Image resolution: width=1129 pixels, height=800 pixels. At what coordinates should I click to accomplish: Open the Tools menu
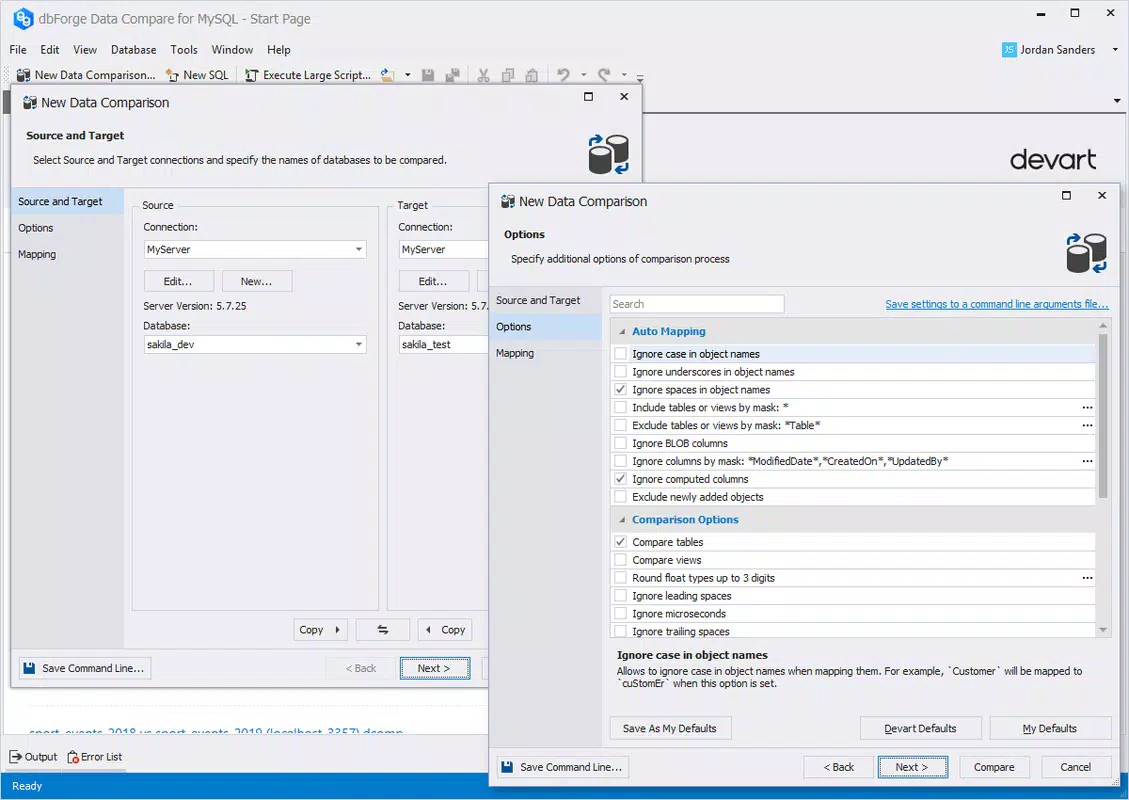(x=184, y=50)
